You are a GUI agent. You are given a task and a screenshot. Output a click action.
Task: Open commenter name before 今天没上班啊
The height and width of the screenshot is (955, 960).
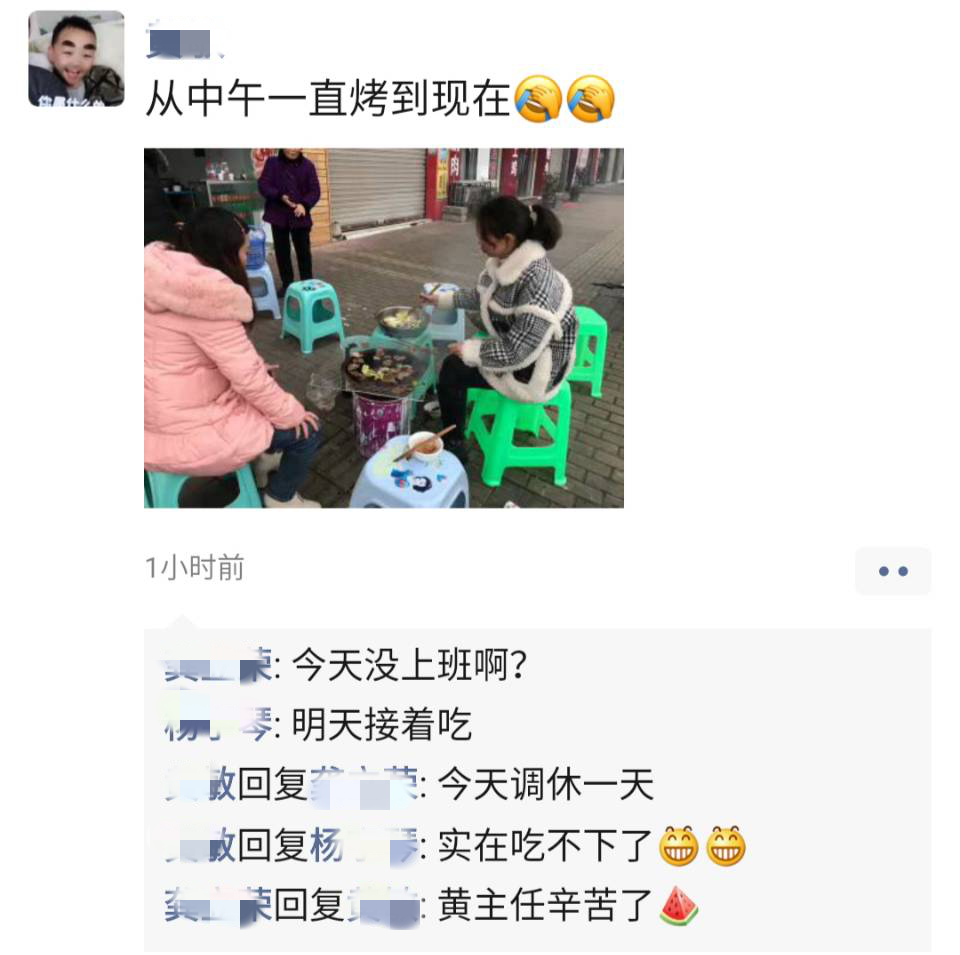(218, 665)
